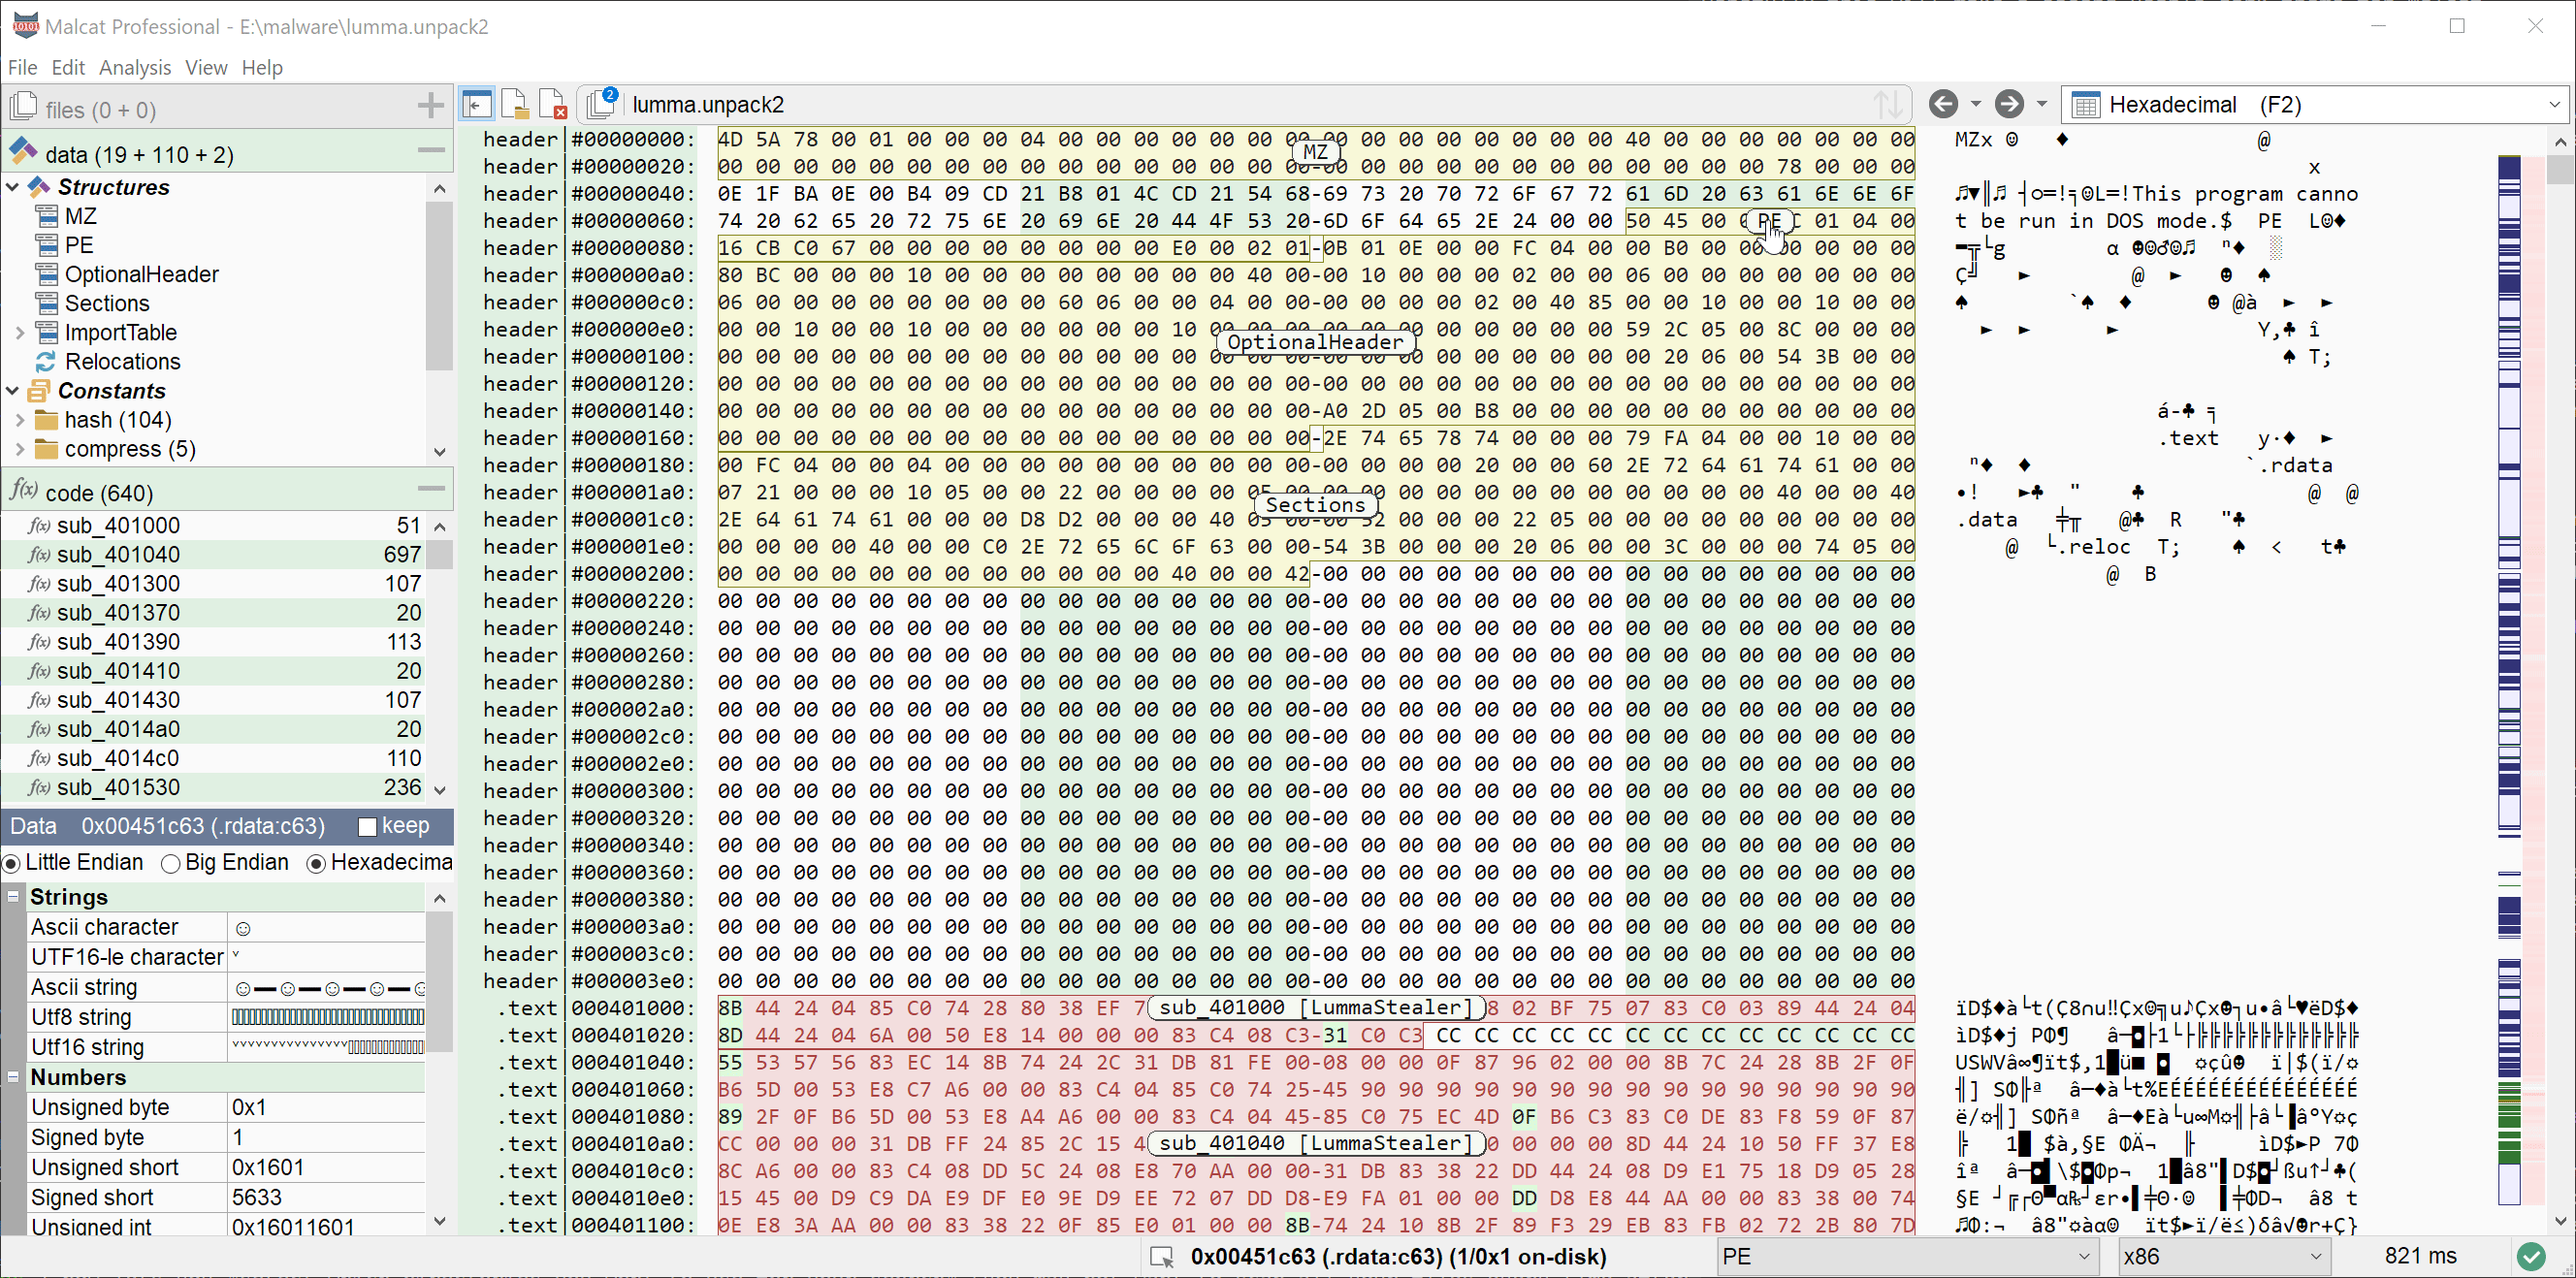Viewport: 2576px width, 1278px height.
Task: Select the PE structure in the tree
Action: pos(78,245)
